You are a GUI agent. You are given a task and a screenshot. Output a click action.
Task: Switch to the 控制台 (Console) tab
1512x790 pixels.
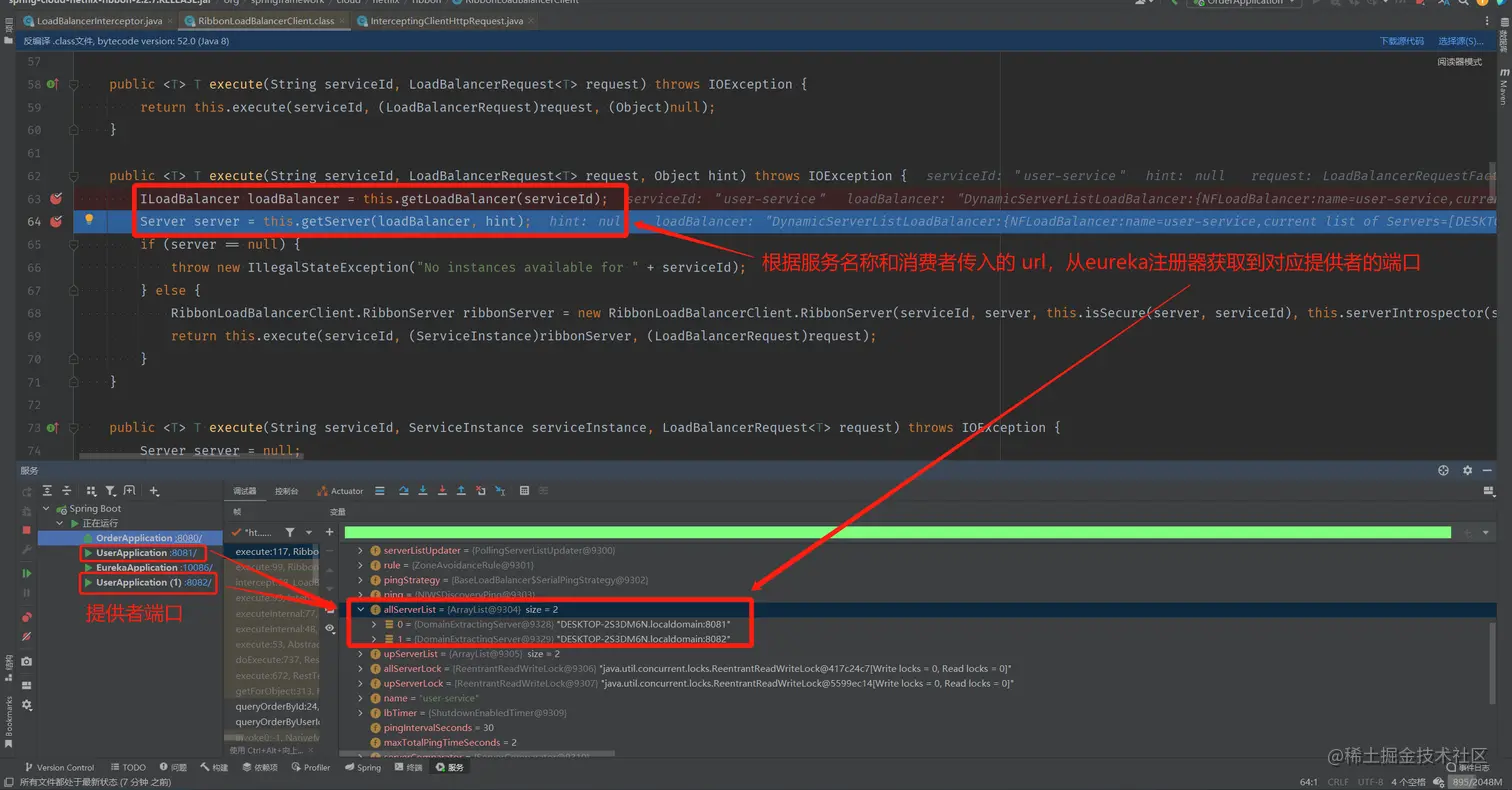click(x=287, y=491)
